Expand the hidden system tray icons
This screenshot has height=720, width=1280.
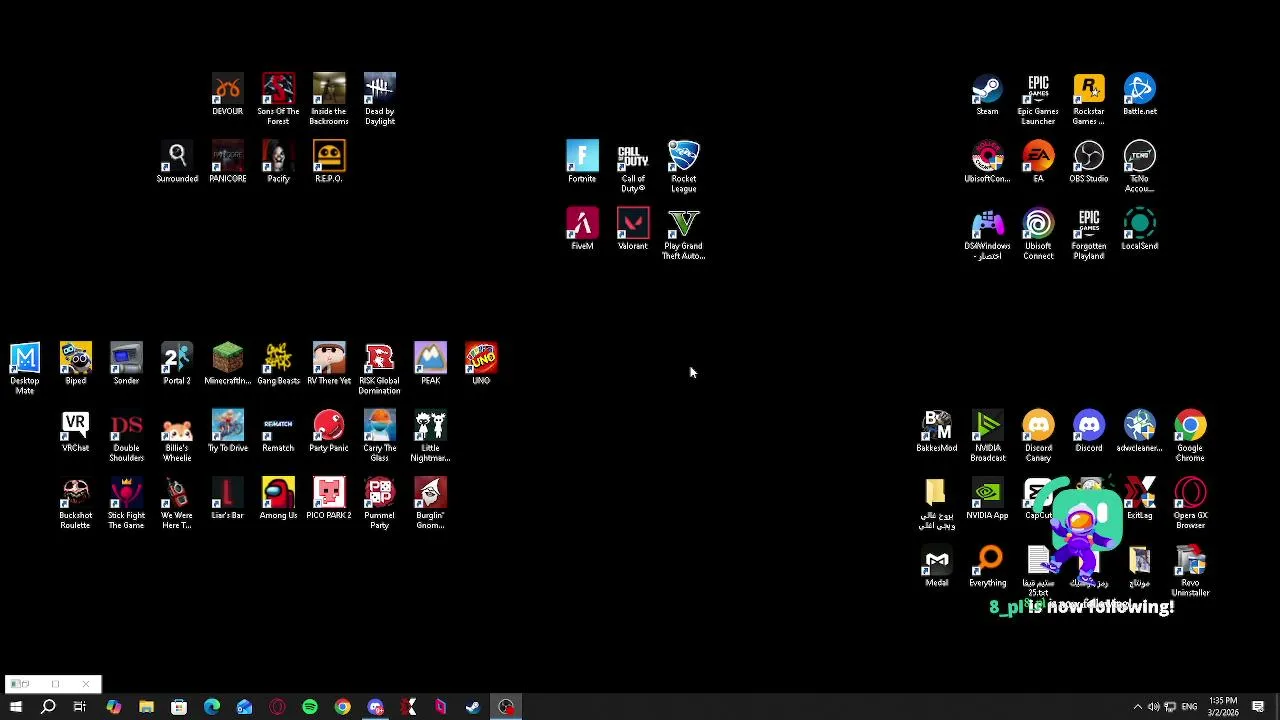point(1137,707)
